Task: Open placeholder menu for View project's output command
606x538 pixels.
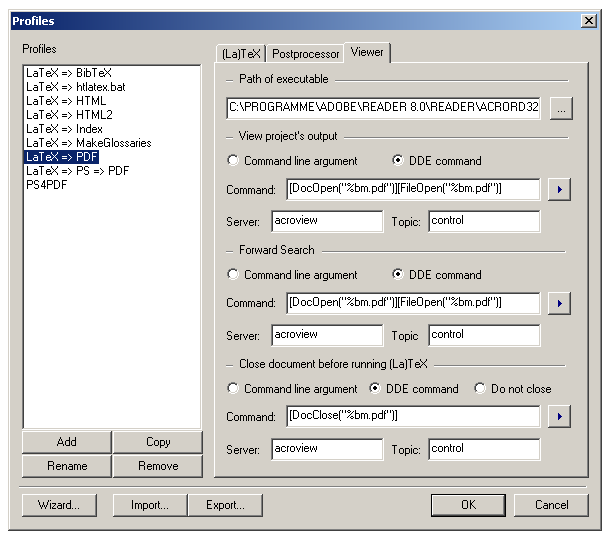Action: coord(559,190)
